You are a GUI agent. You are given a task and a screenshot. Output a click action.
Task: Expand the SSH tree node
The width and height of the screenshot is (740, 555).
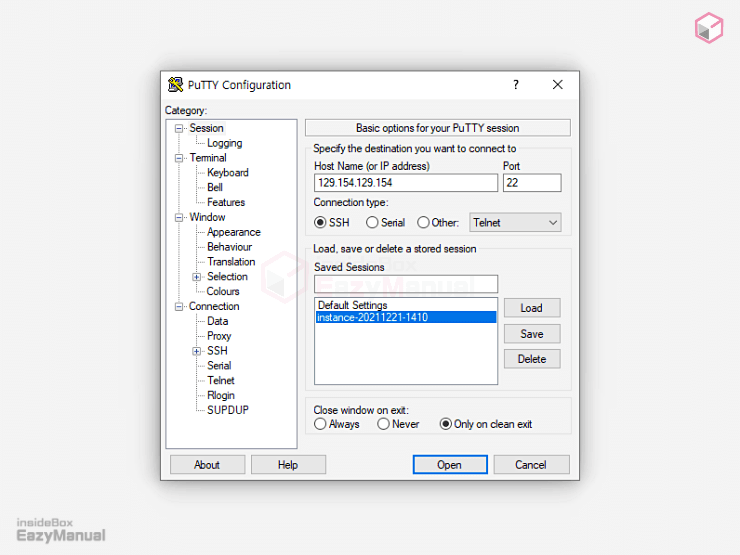(197, 351)
